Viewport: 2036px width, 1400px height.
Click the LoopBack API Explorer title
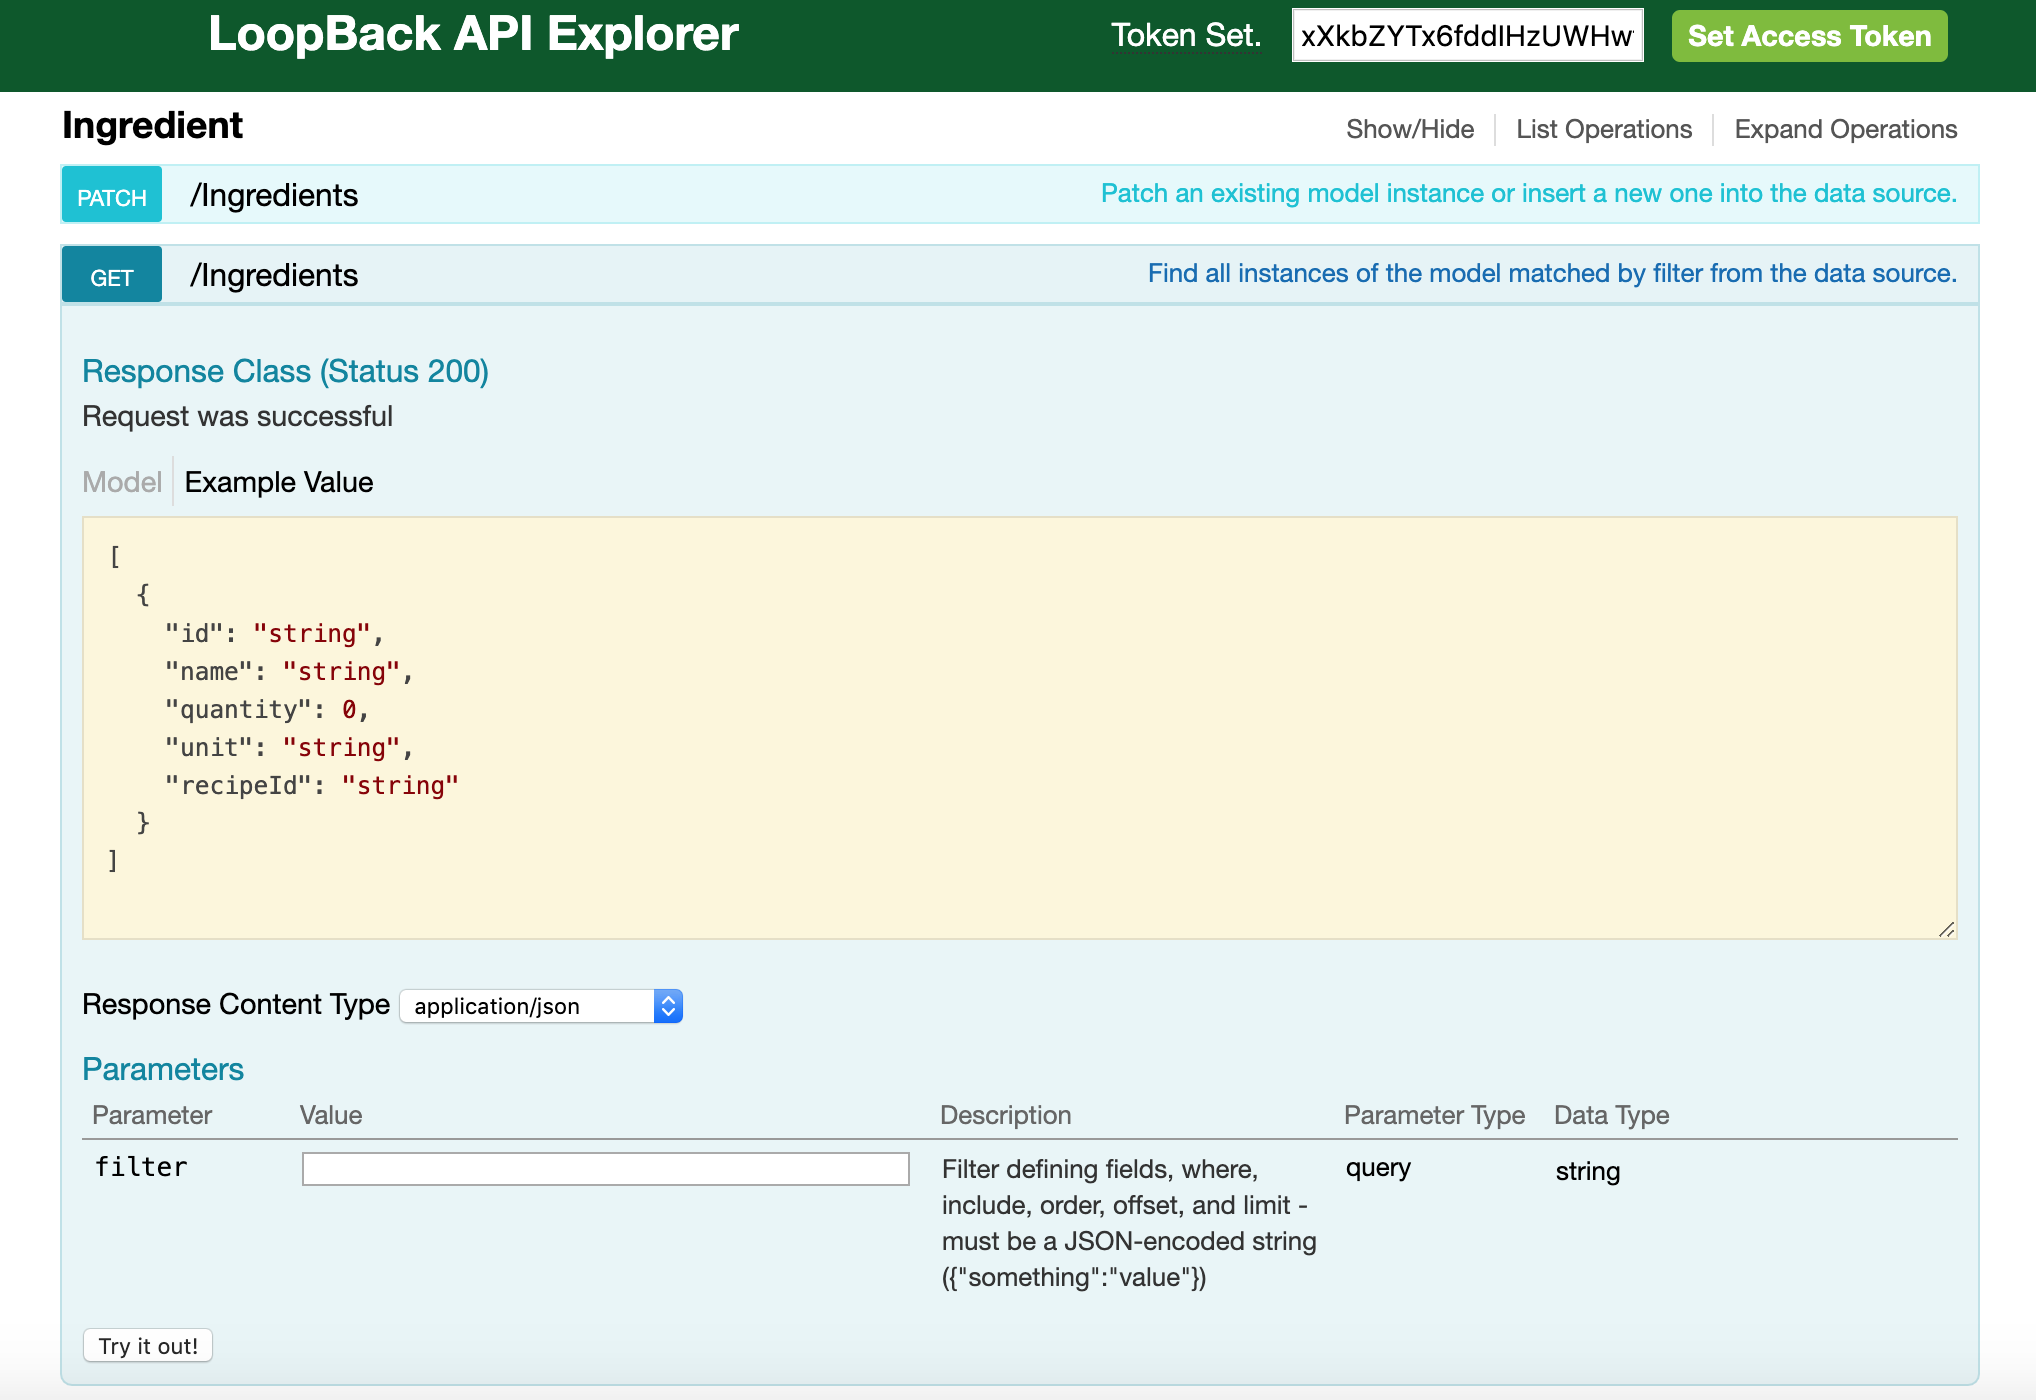473,34
